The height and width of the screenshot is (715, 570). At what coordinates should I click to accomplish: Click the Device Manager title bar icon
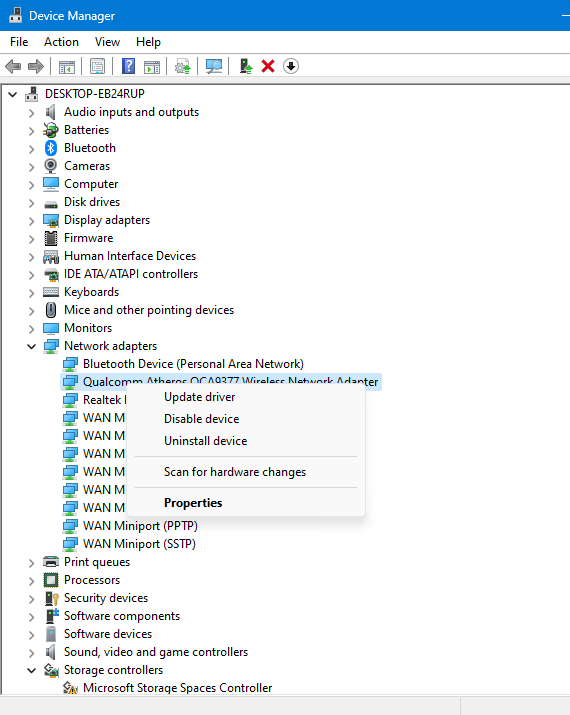[16, 16]
